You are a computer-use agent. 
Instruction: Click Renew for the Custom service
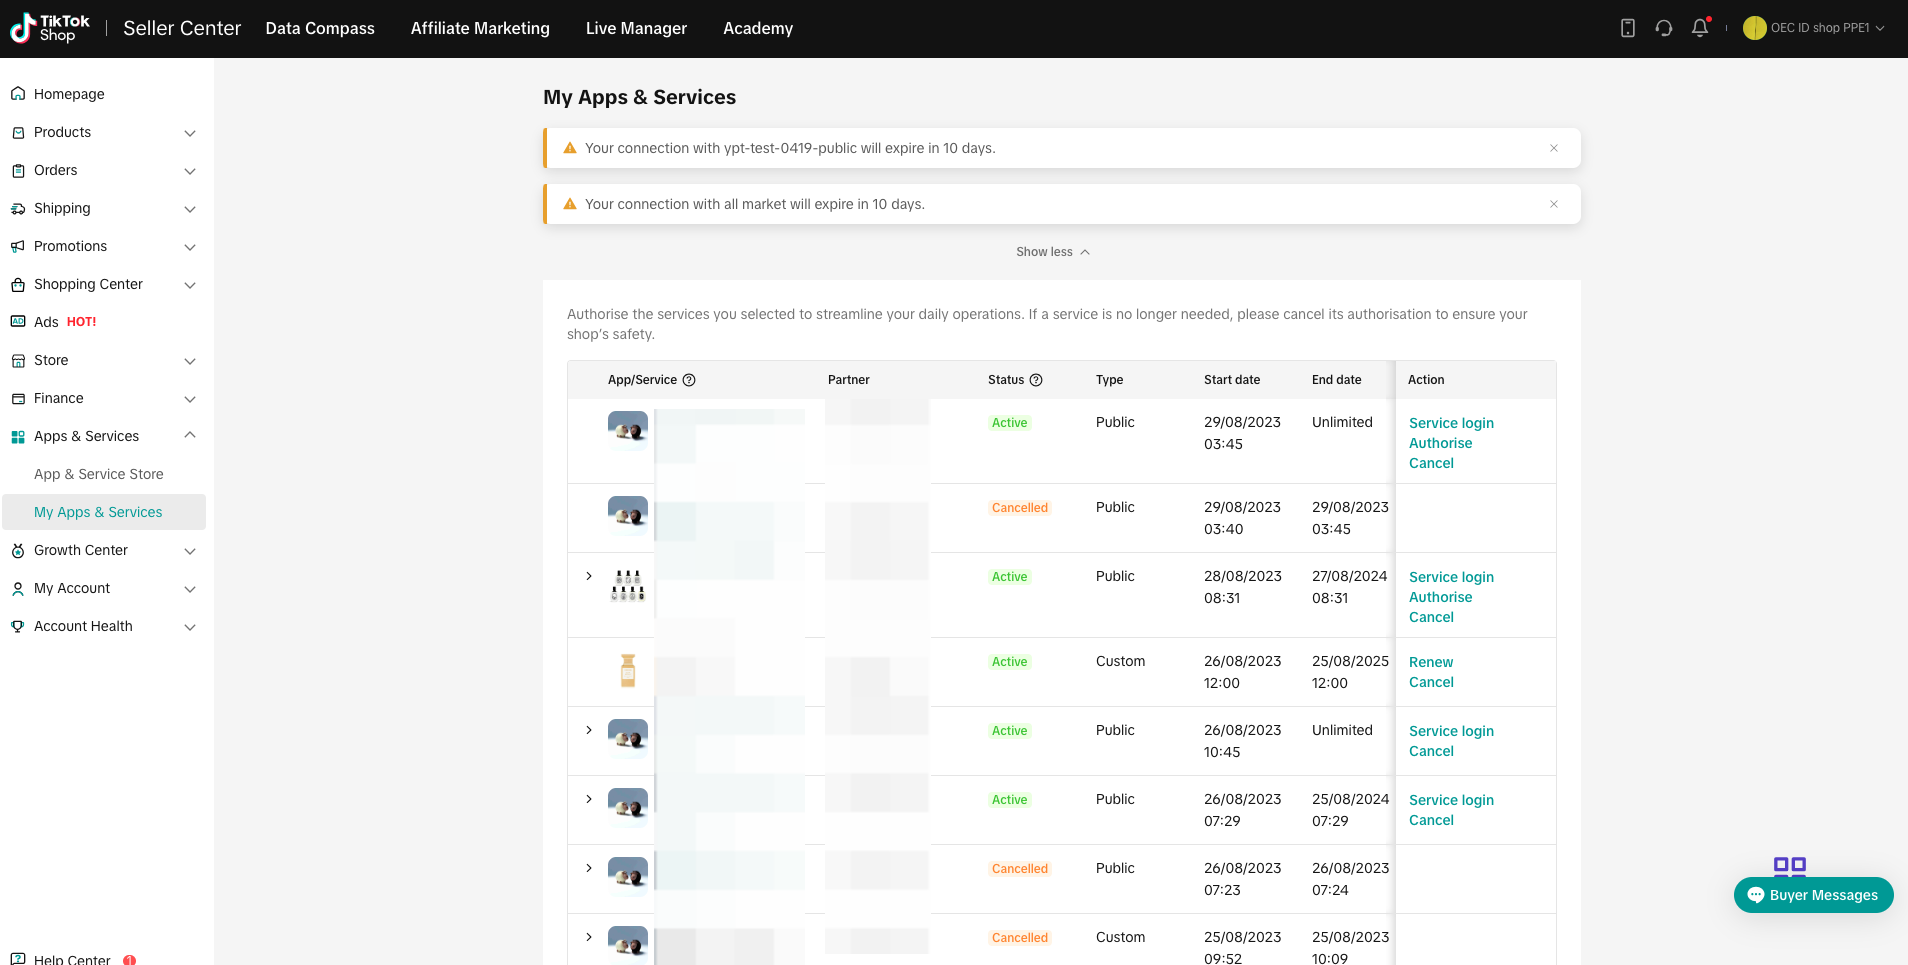point(1430,662)
